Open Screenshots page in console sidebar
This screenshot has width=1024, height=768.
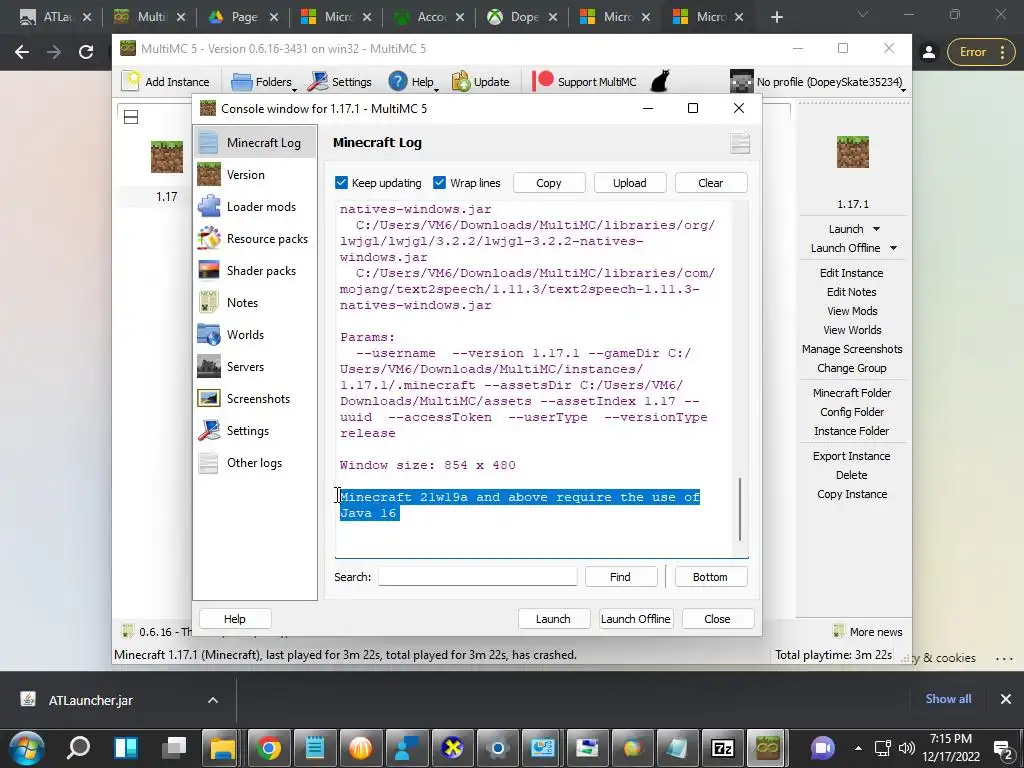(x=255, y=398)
